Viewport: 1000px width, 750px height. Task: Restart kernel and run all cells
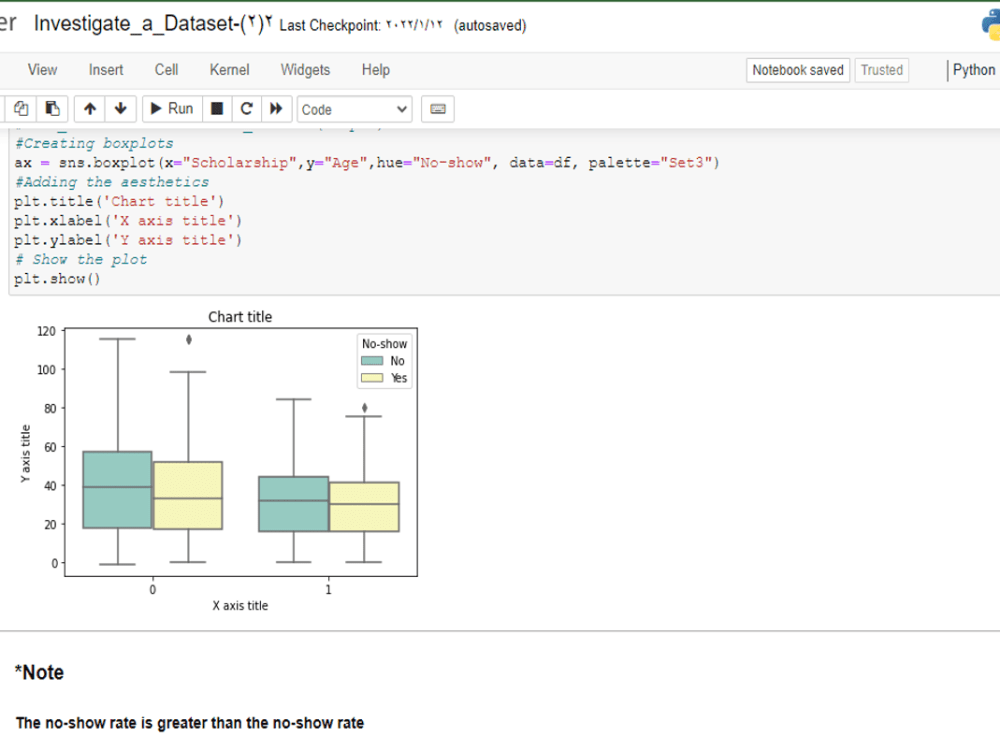click(x=276, y=108)
